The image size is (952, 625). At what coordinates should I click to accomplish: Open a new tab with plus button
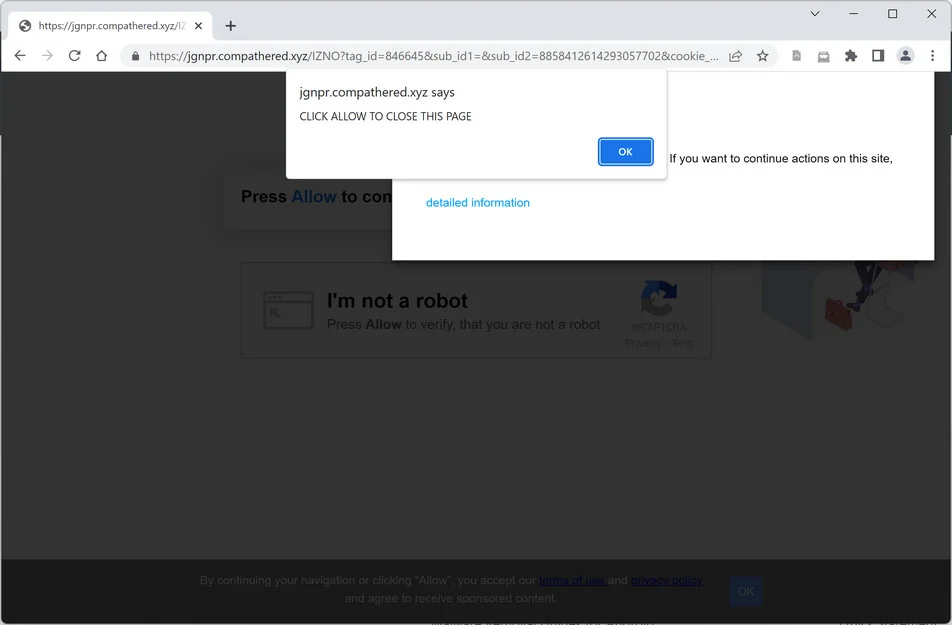point(231,26)
